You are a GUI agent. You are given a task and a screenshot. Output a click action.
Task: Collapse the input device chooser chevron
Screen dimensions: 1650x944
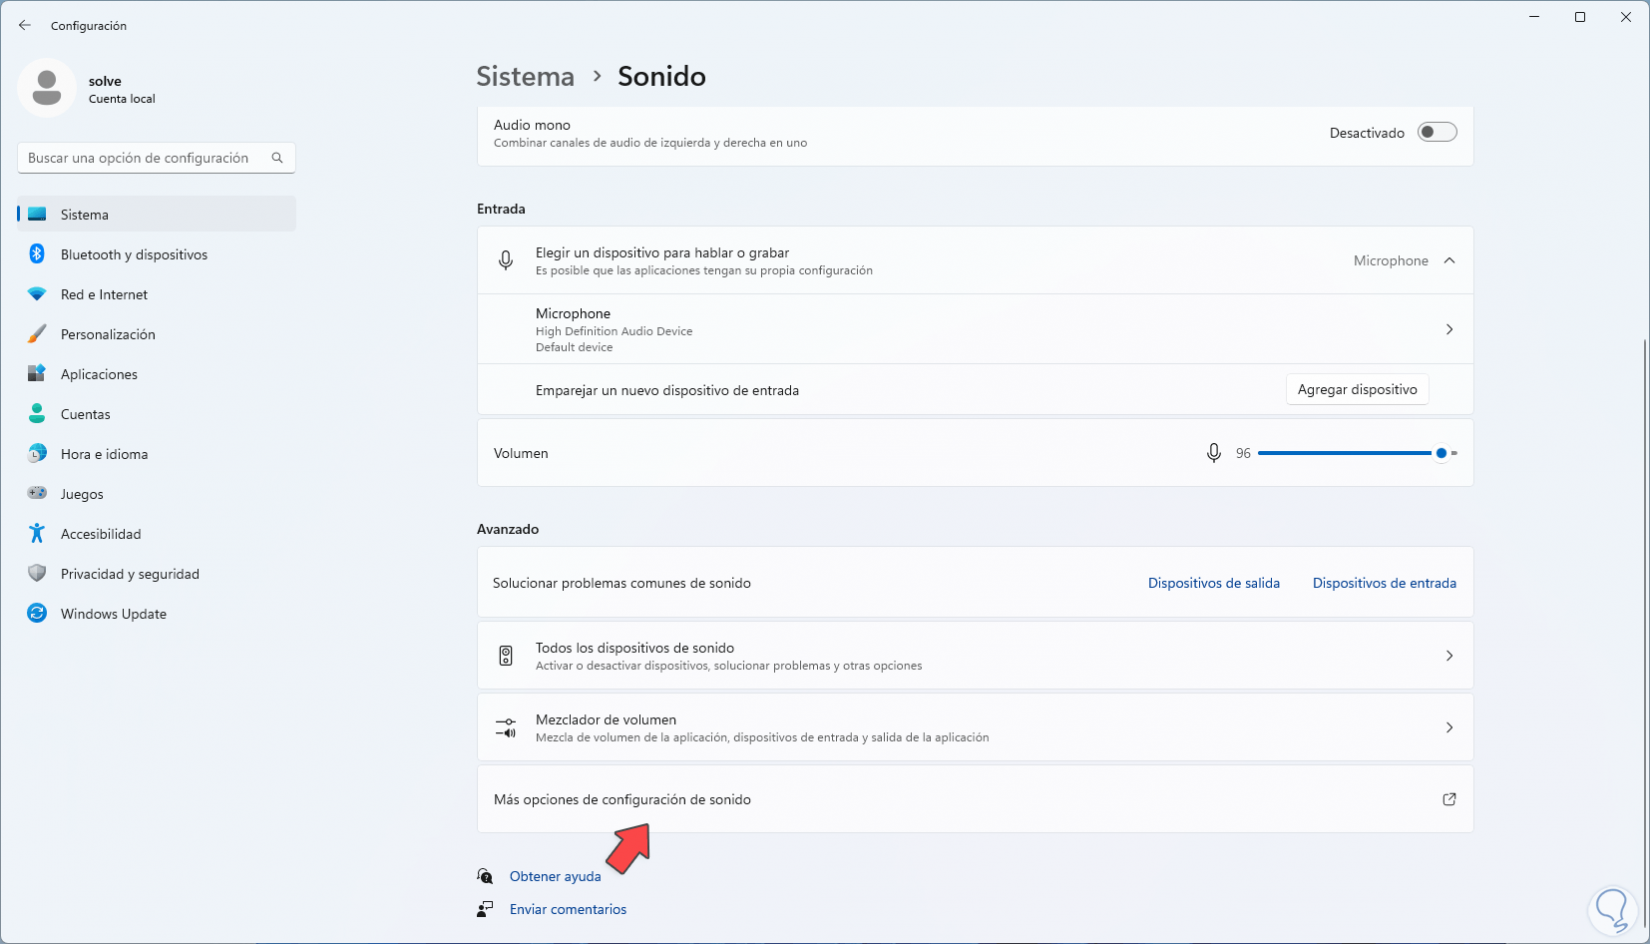pos(1449,260)
